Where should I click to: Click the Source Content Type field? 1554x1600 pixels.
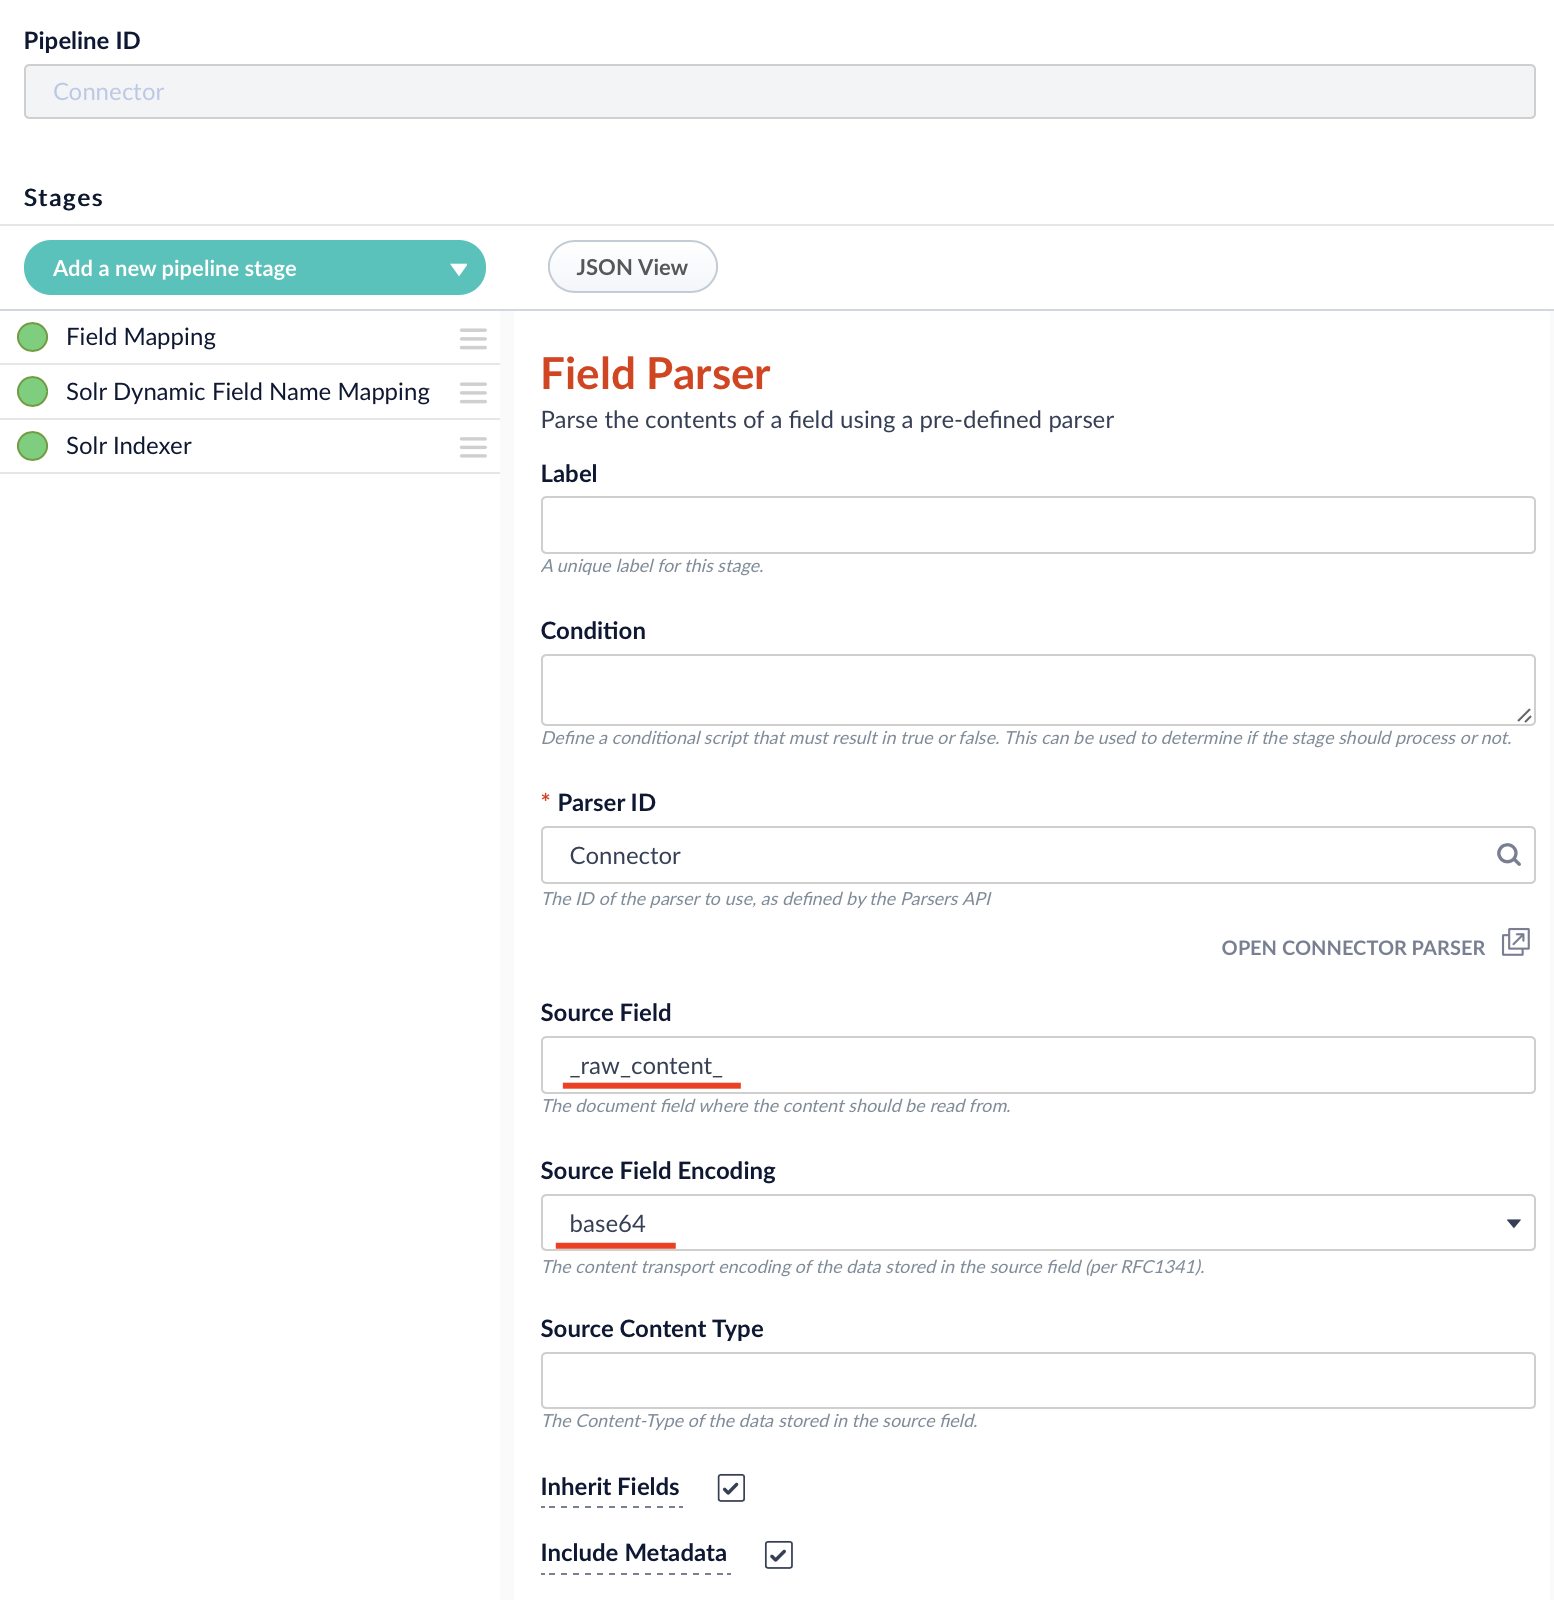(1037, 1381)
